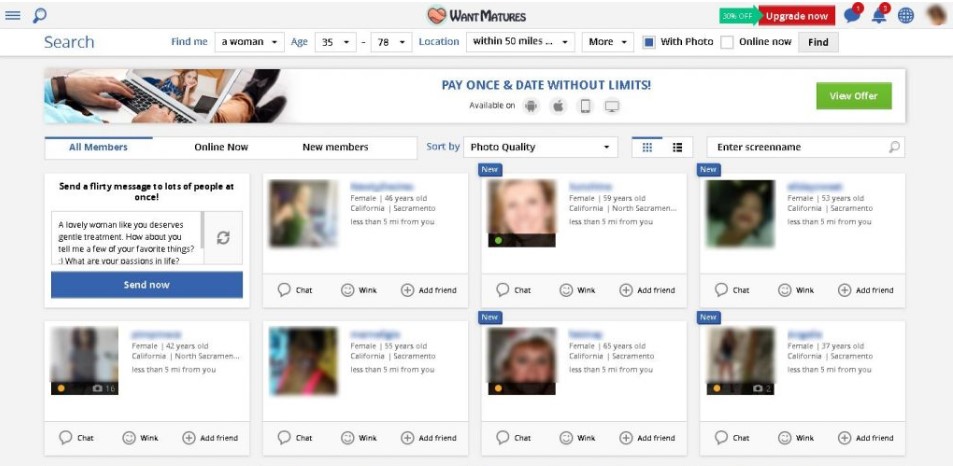Chat with the 37 years old member

(732, 437)
